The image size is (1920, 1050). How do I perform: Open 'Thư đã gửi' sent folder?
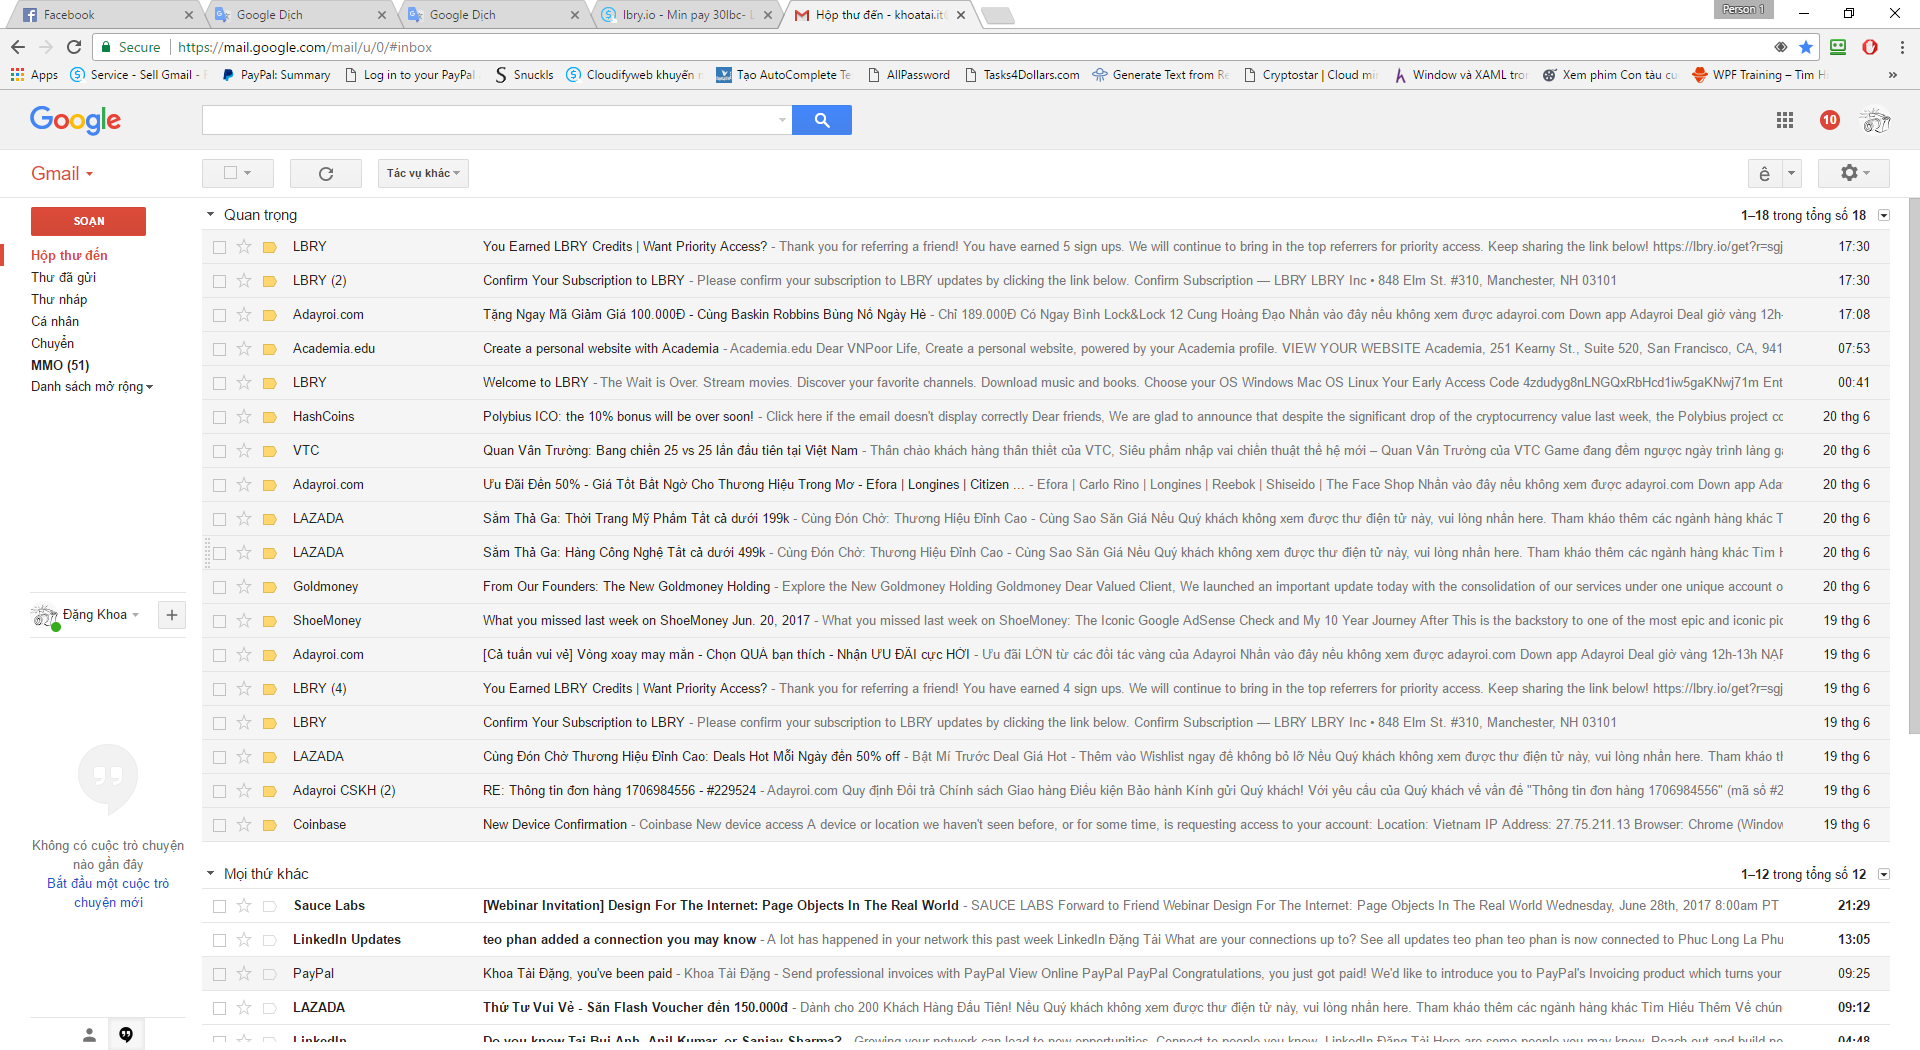[x=64, y=278]
